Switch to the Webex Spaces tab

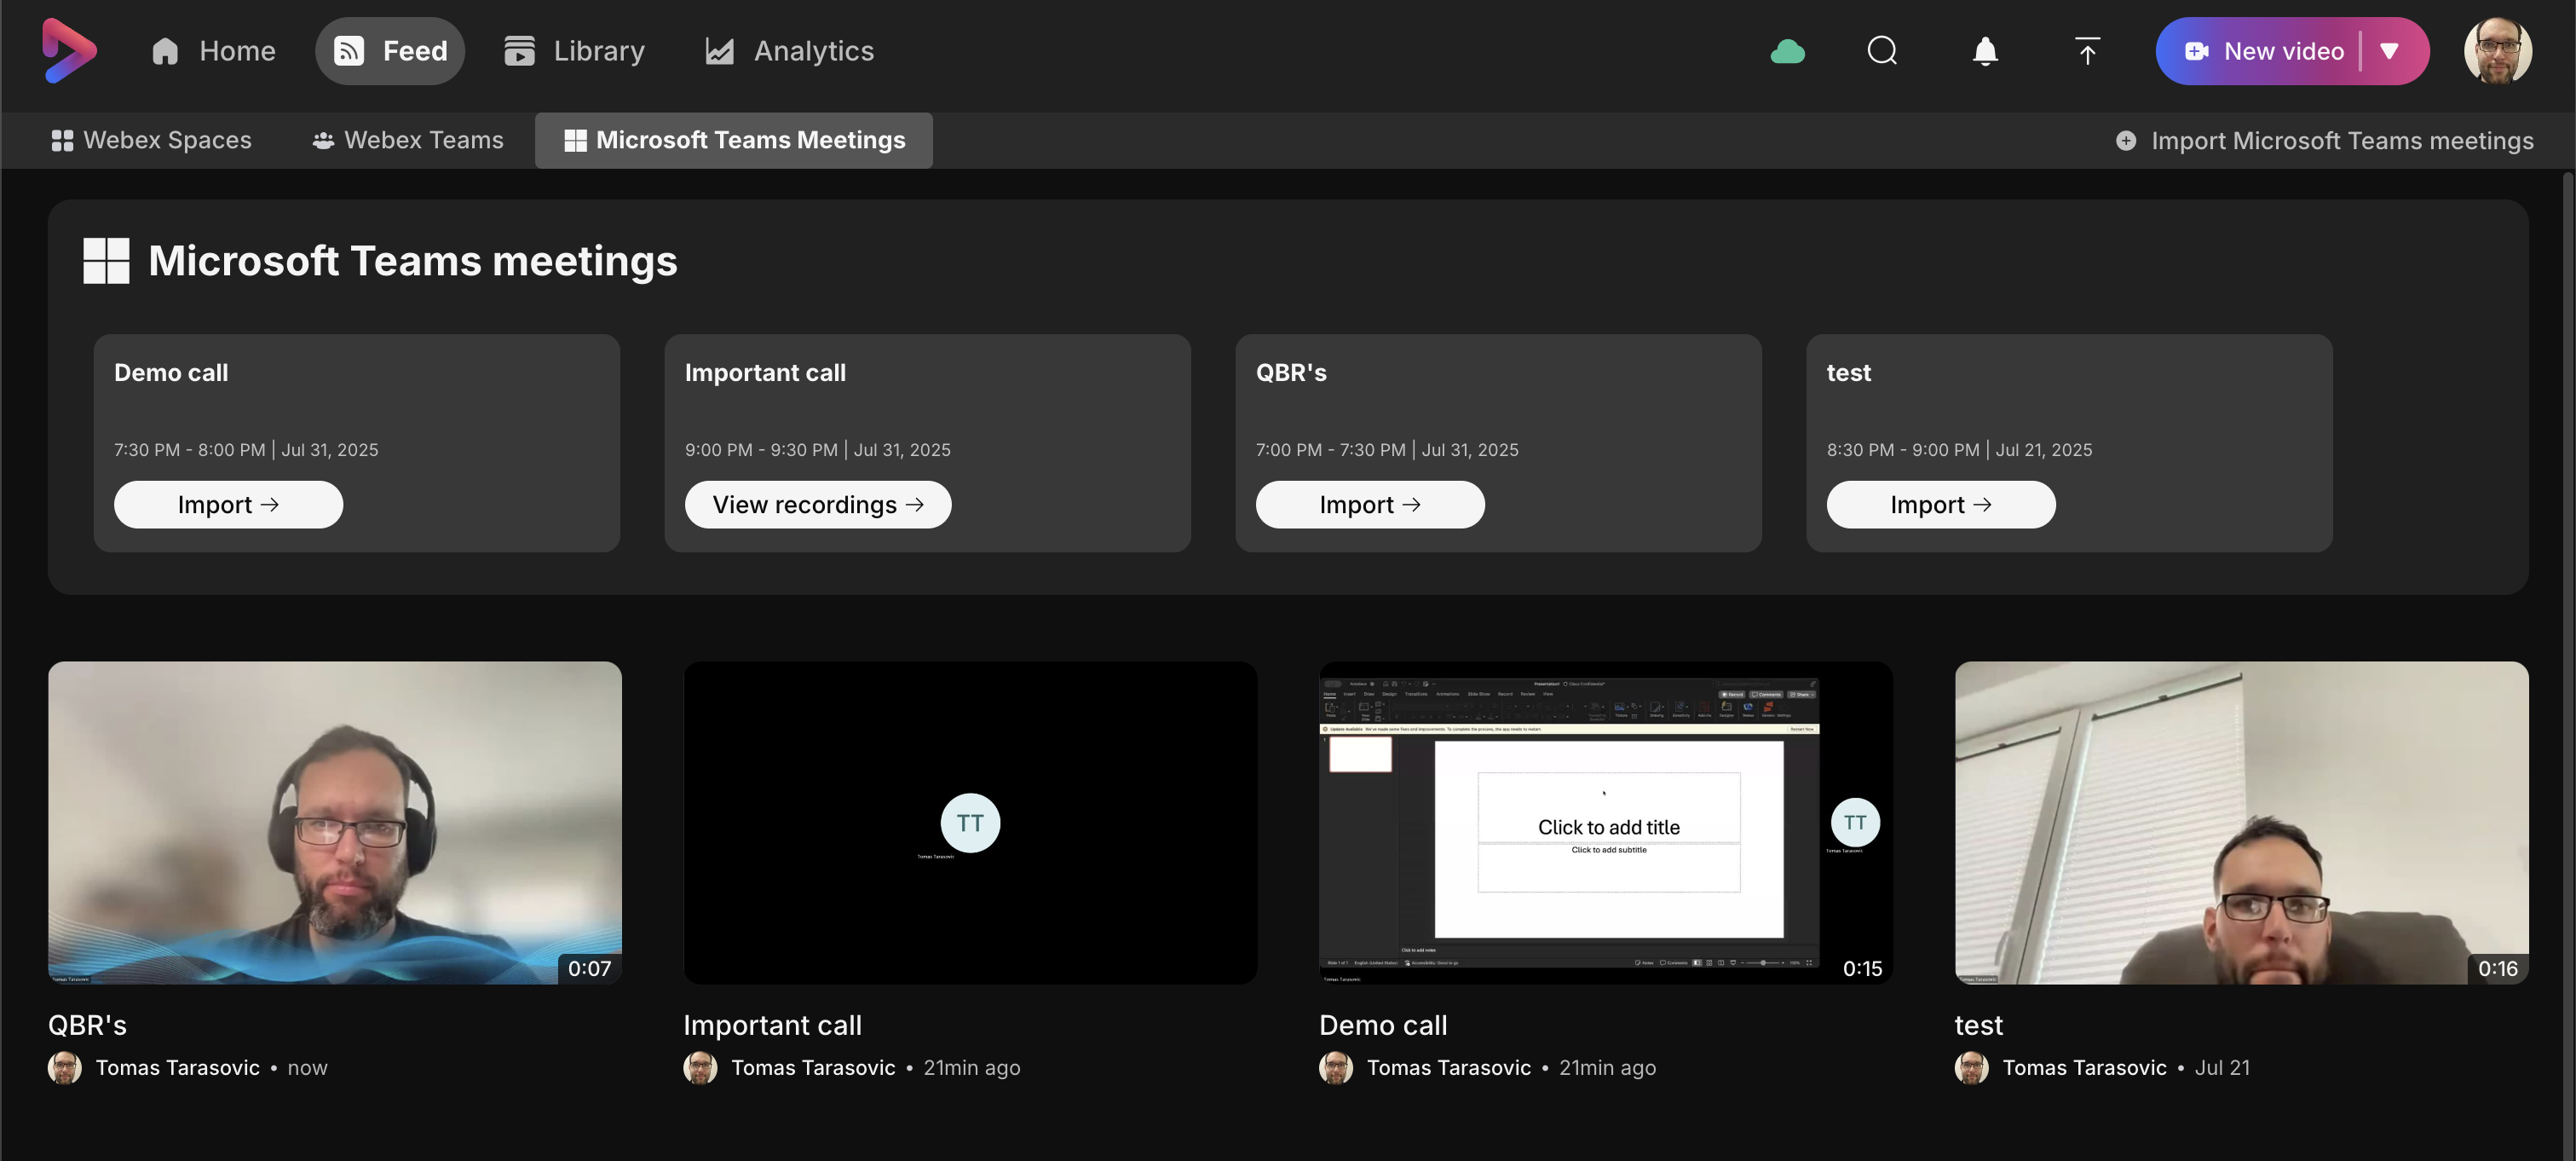pos(151,140)
